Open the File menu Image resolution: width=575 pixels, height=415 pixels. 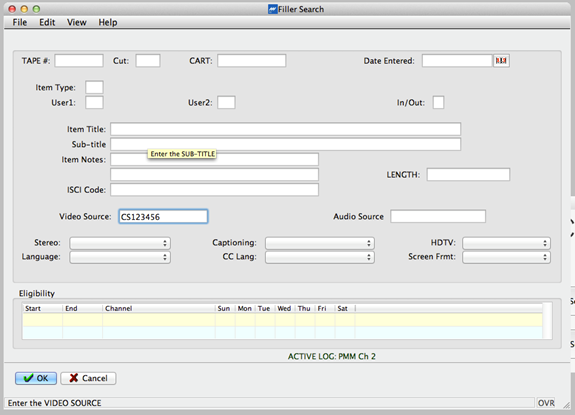(20, 22)
